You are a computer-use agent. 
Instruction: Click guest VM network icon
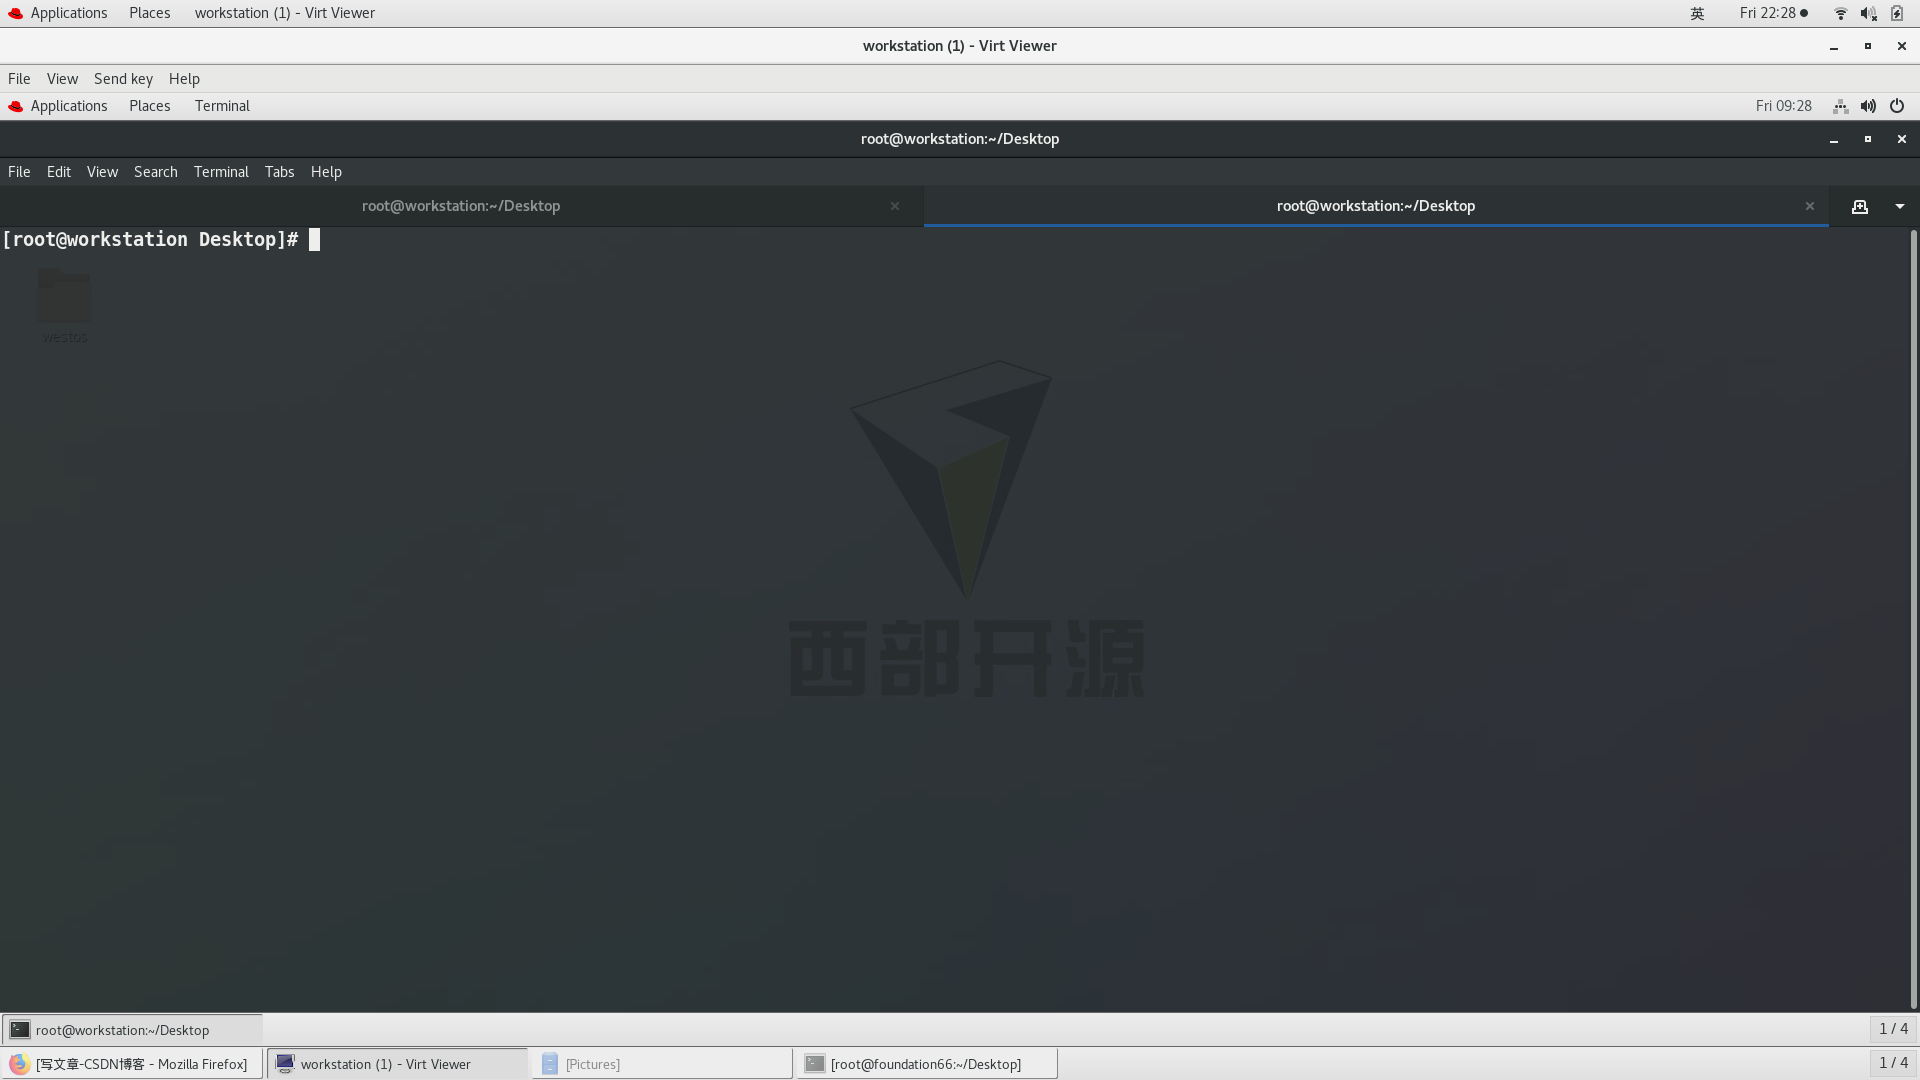[x=1840, y=106]
